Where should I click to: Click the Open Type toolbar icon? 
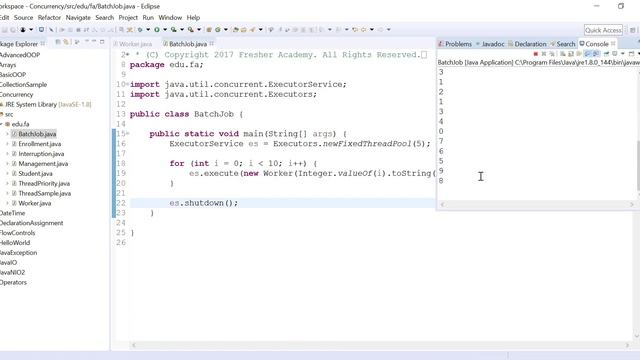pos(236,29)
